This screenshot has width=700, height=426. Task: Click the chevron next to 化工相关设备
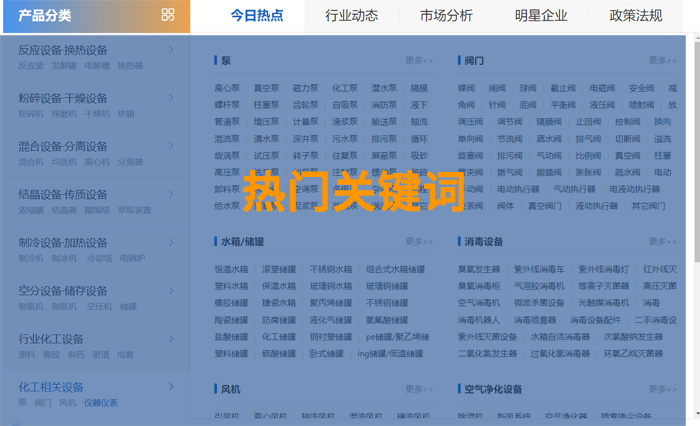click(171, 386)
